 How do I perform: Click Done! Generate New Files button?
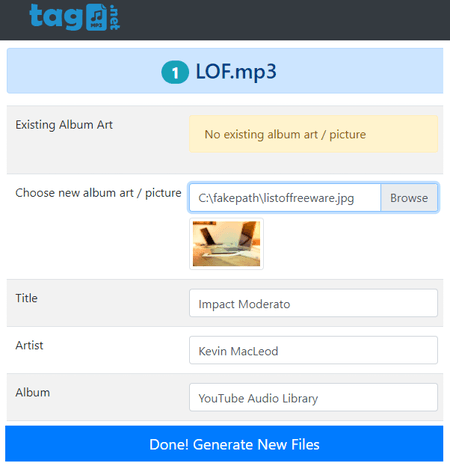(224, 444)
